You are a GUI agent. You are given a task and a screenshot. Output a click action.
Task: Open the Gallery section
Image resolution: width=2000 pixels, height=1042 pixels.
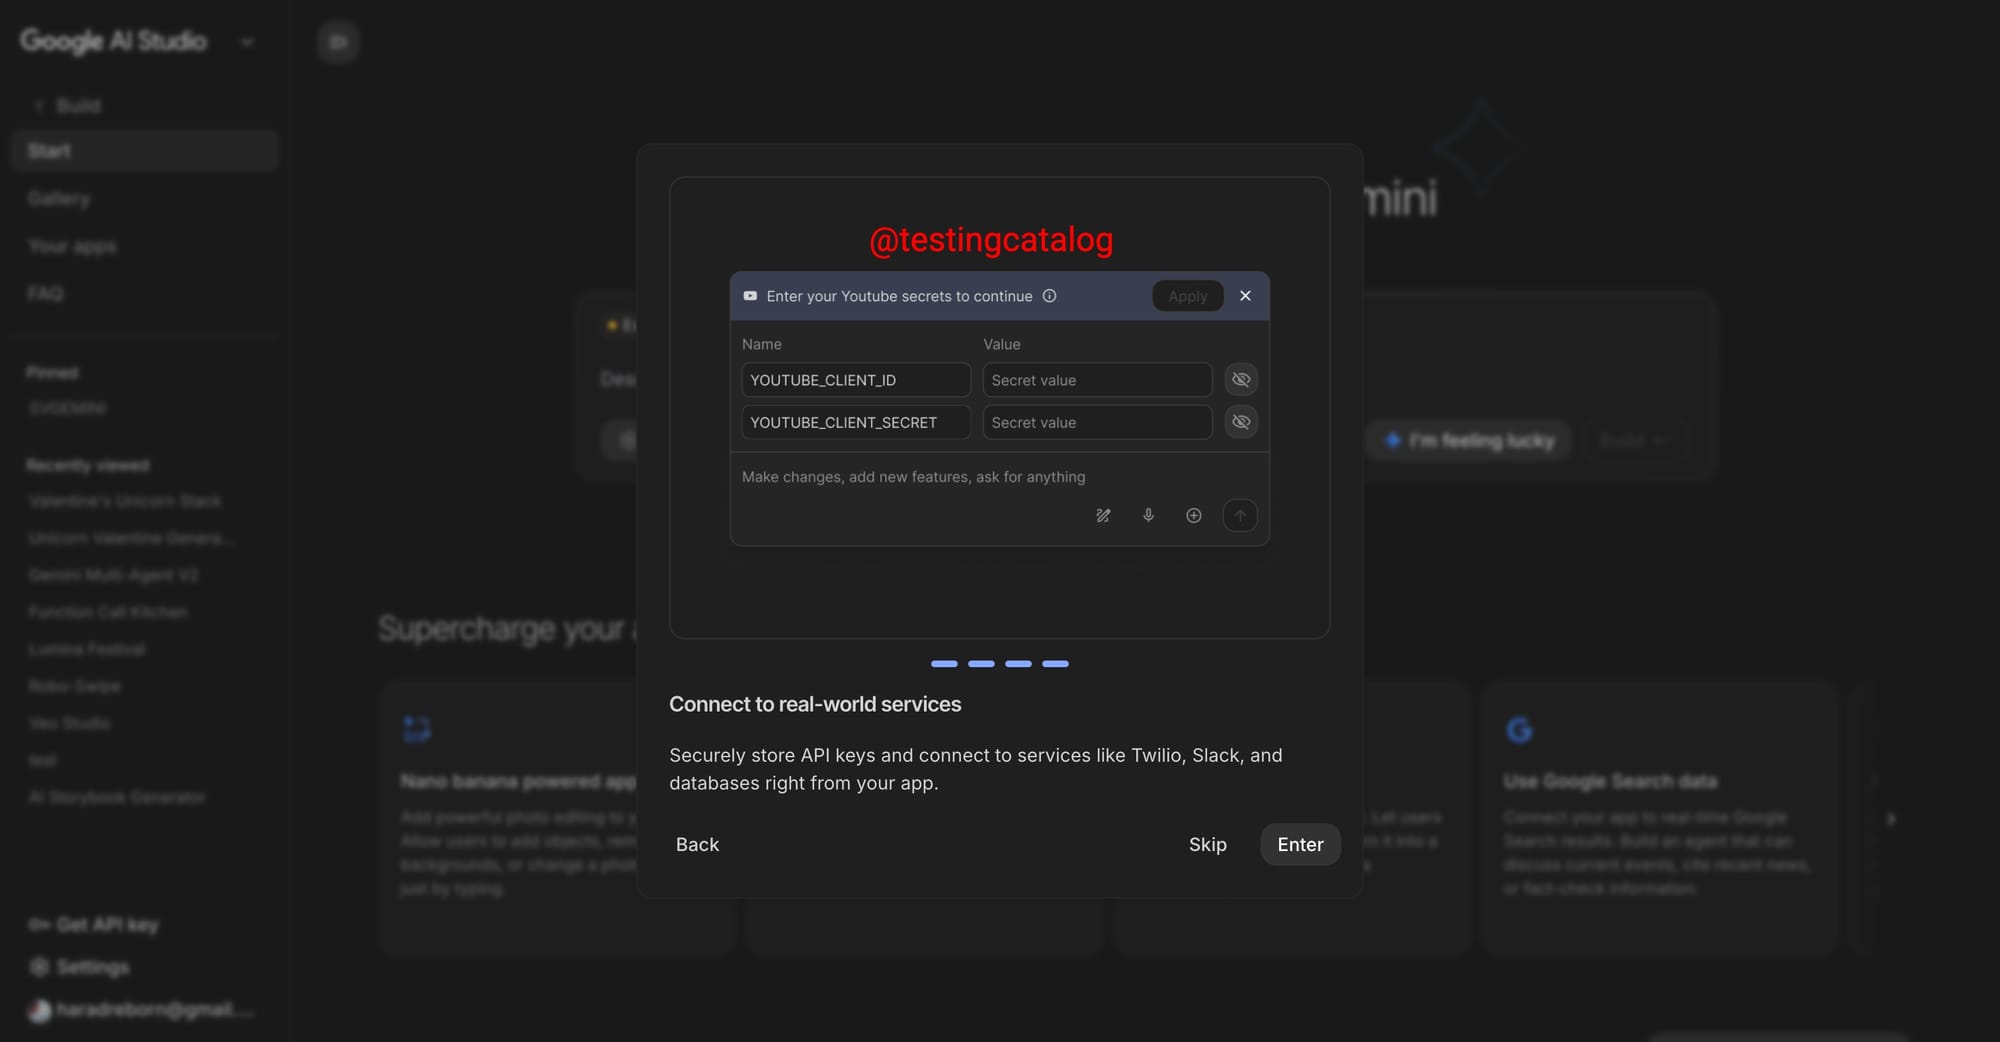58,198
